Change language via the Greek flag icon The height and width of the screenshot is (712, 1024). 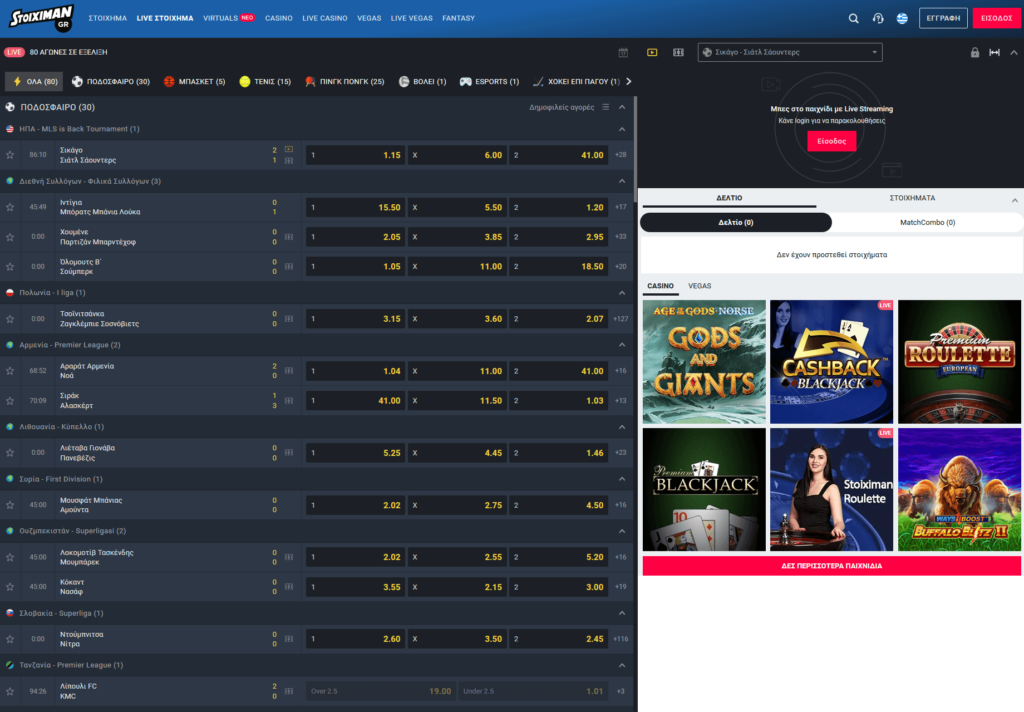click(x=902, y=18)
